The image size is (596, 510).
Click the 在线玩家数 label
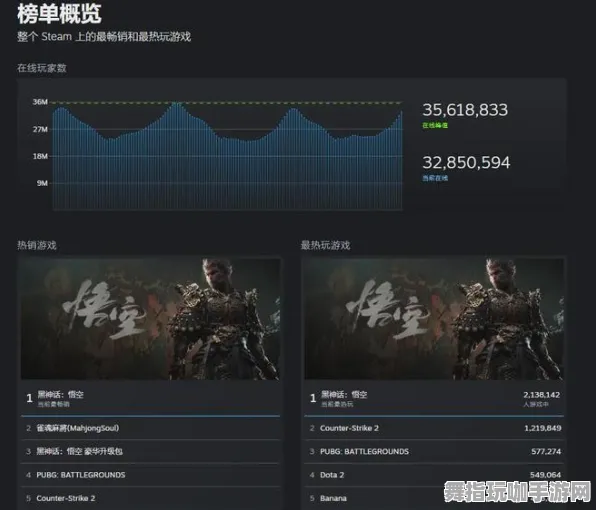pyautogui.click(x=42, y=68)
